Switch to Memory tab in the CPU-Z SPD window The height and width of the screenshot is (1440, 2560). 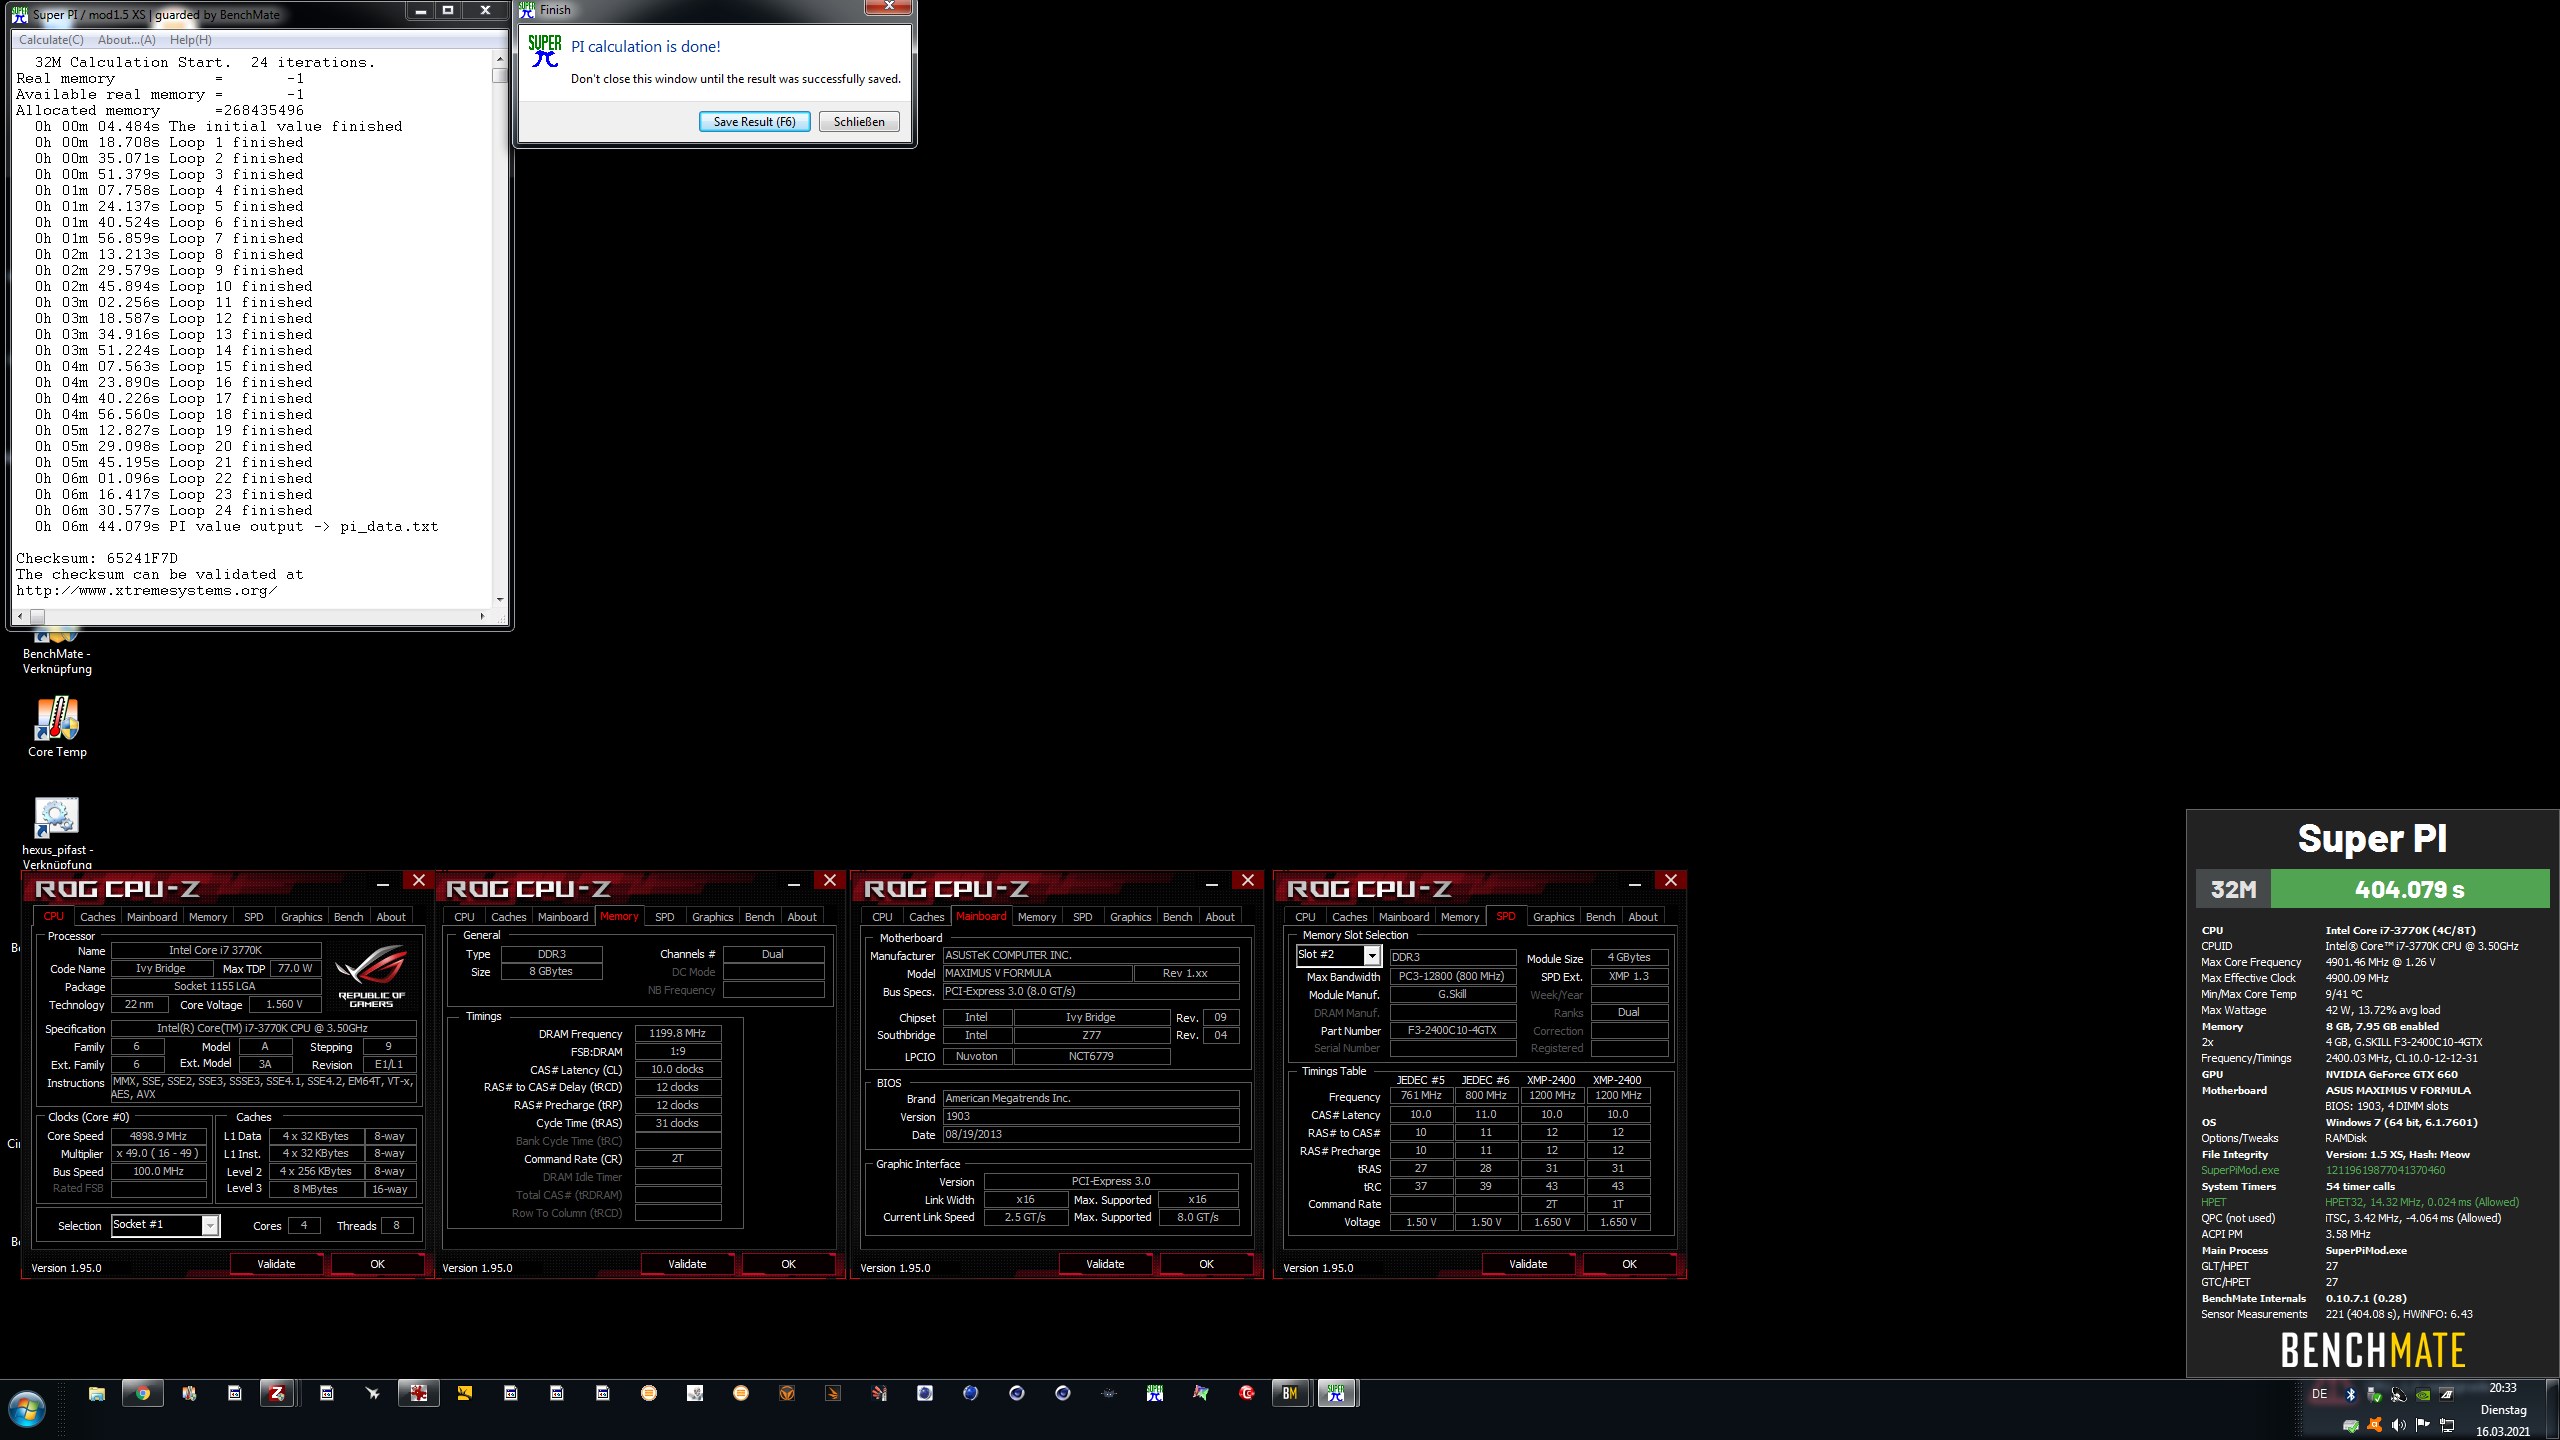[x=1459, y=917]
